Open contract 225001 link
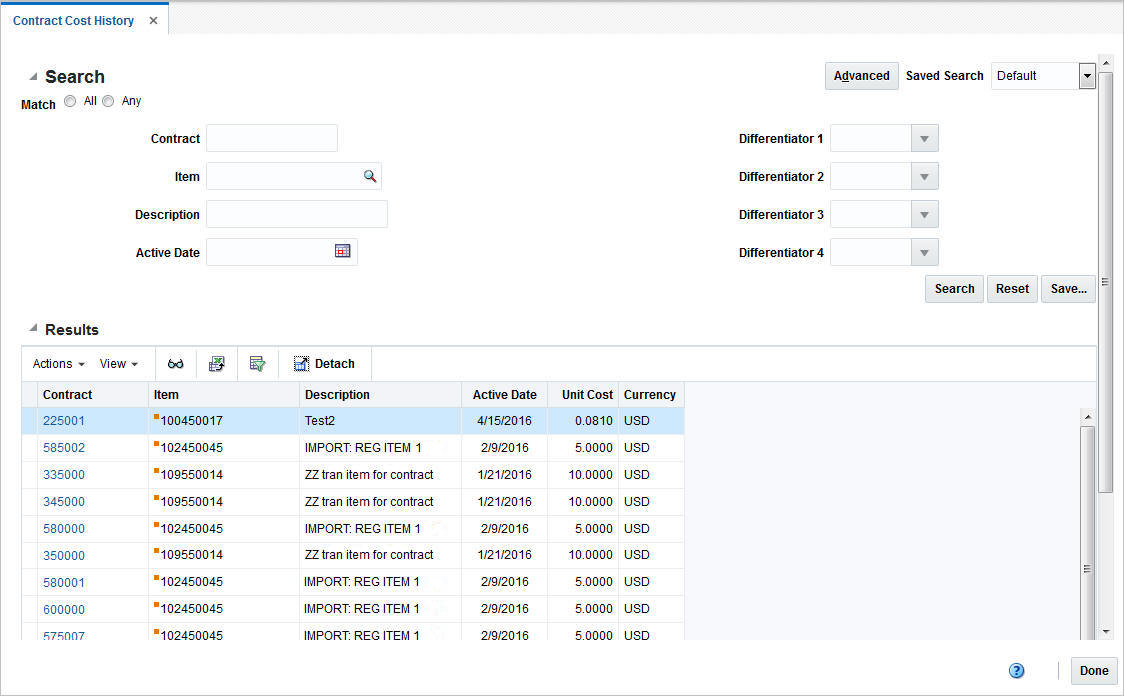The width and height of the screenshot is (1124, 696). pos(64,421)
